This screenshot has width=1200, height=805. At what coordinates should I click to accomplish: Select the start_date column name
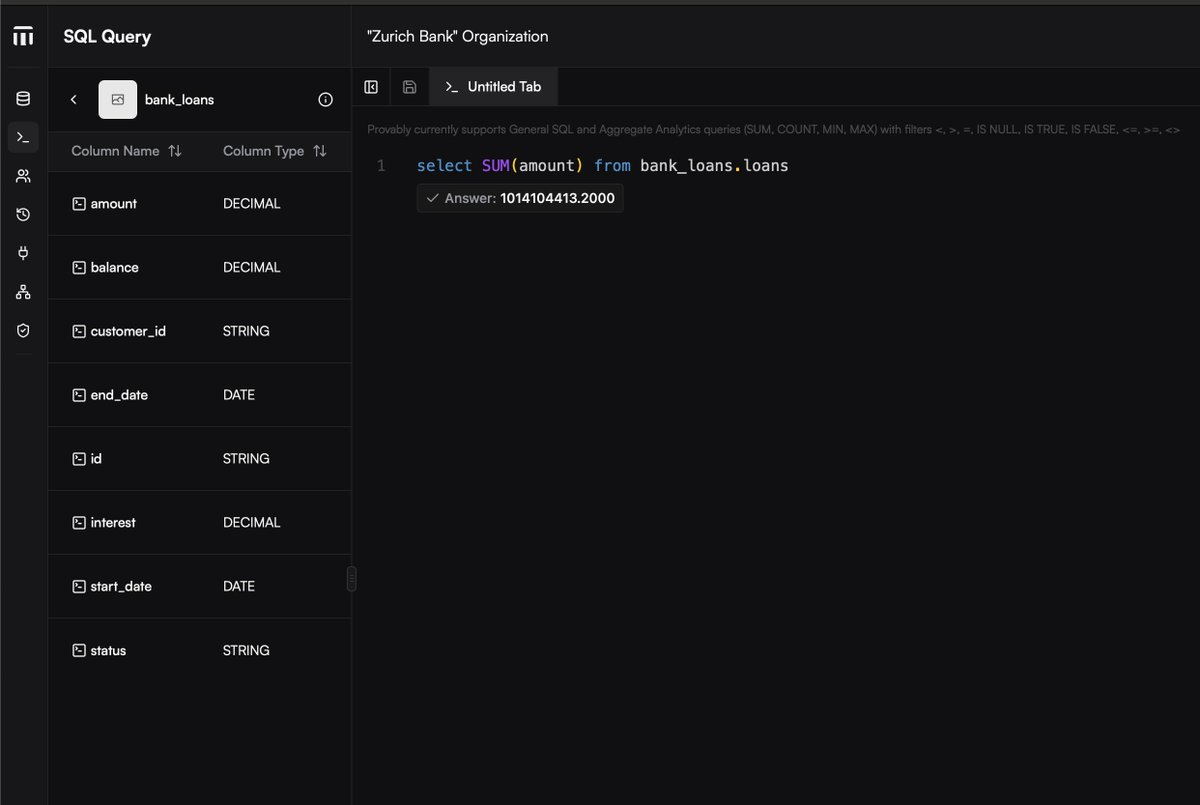[x=121, y=586]
